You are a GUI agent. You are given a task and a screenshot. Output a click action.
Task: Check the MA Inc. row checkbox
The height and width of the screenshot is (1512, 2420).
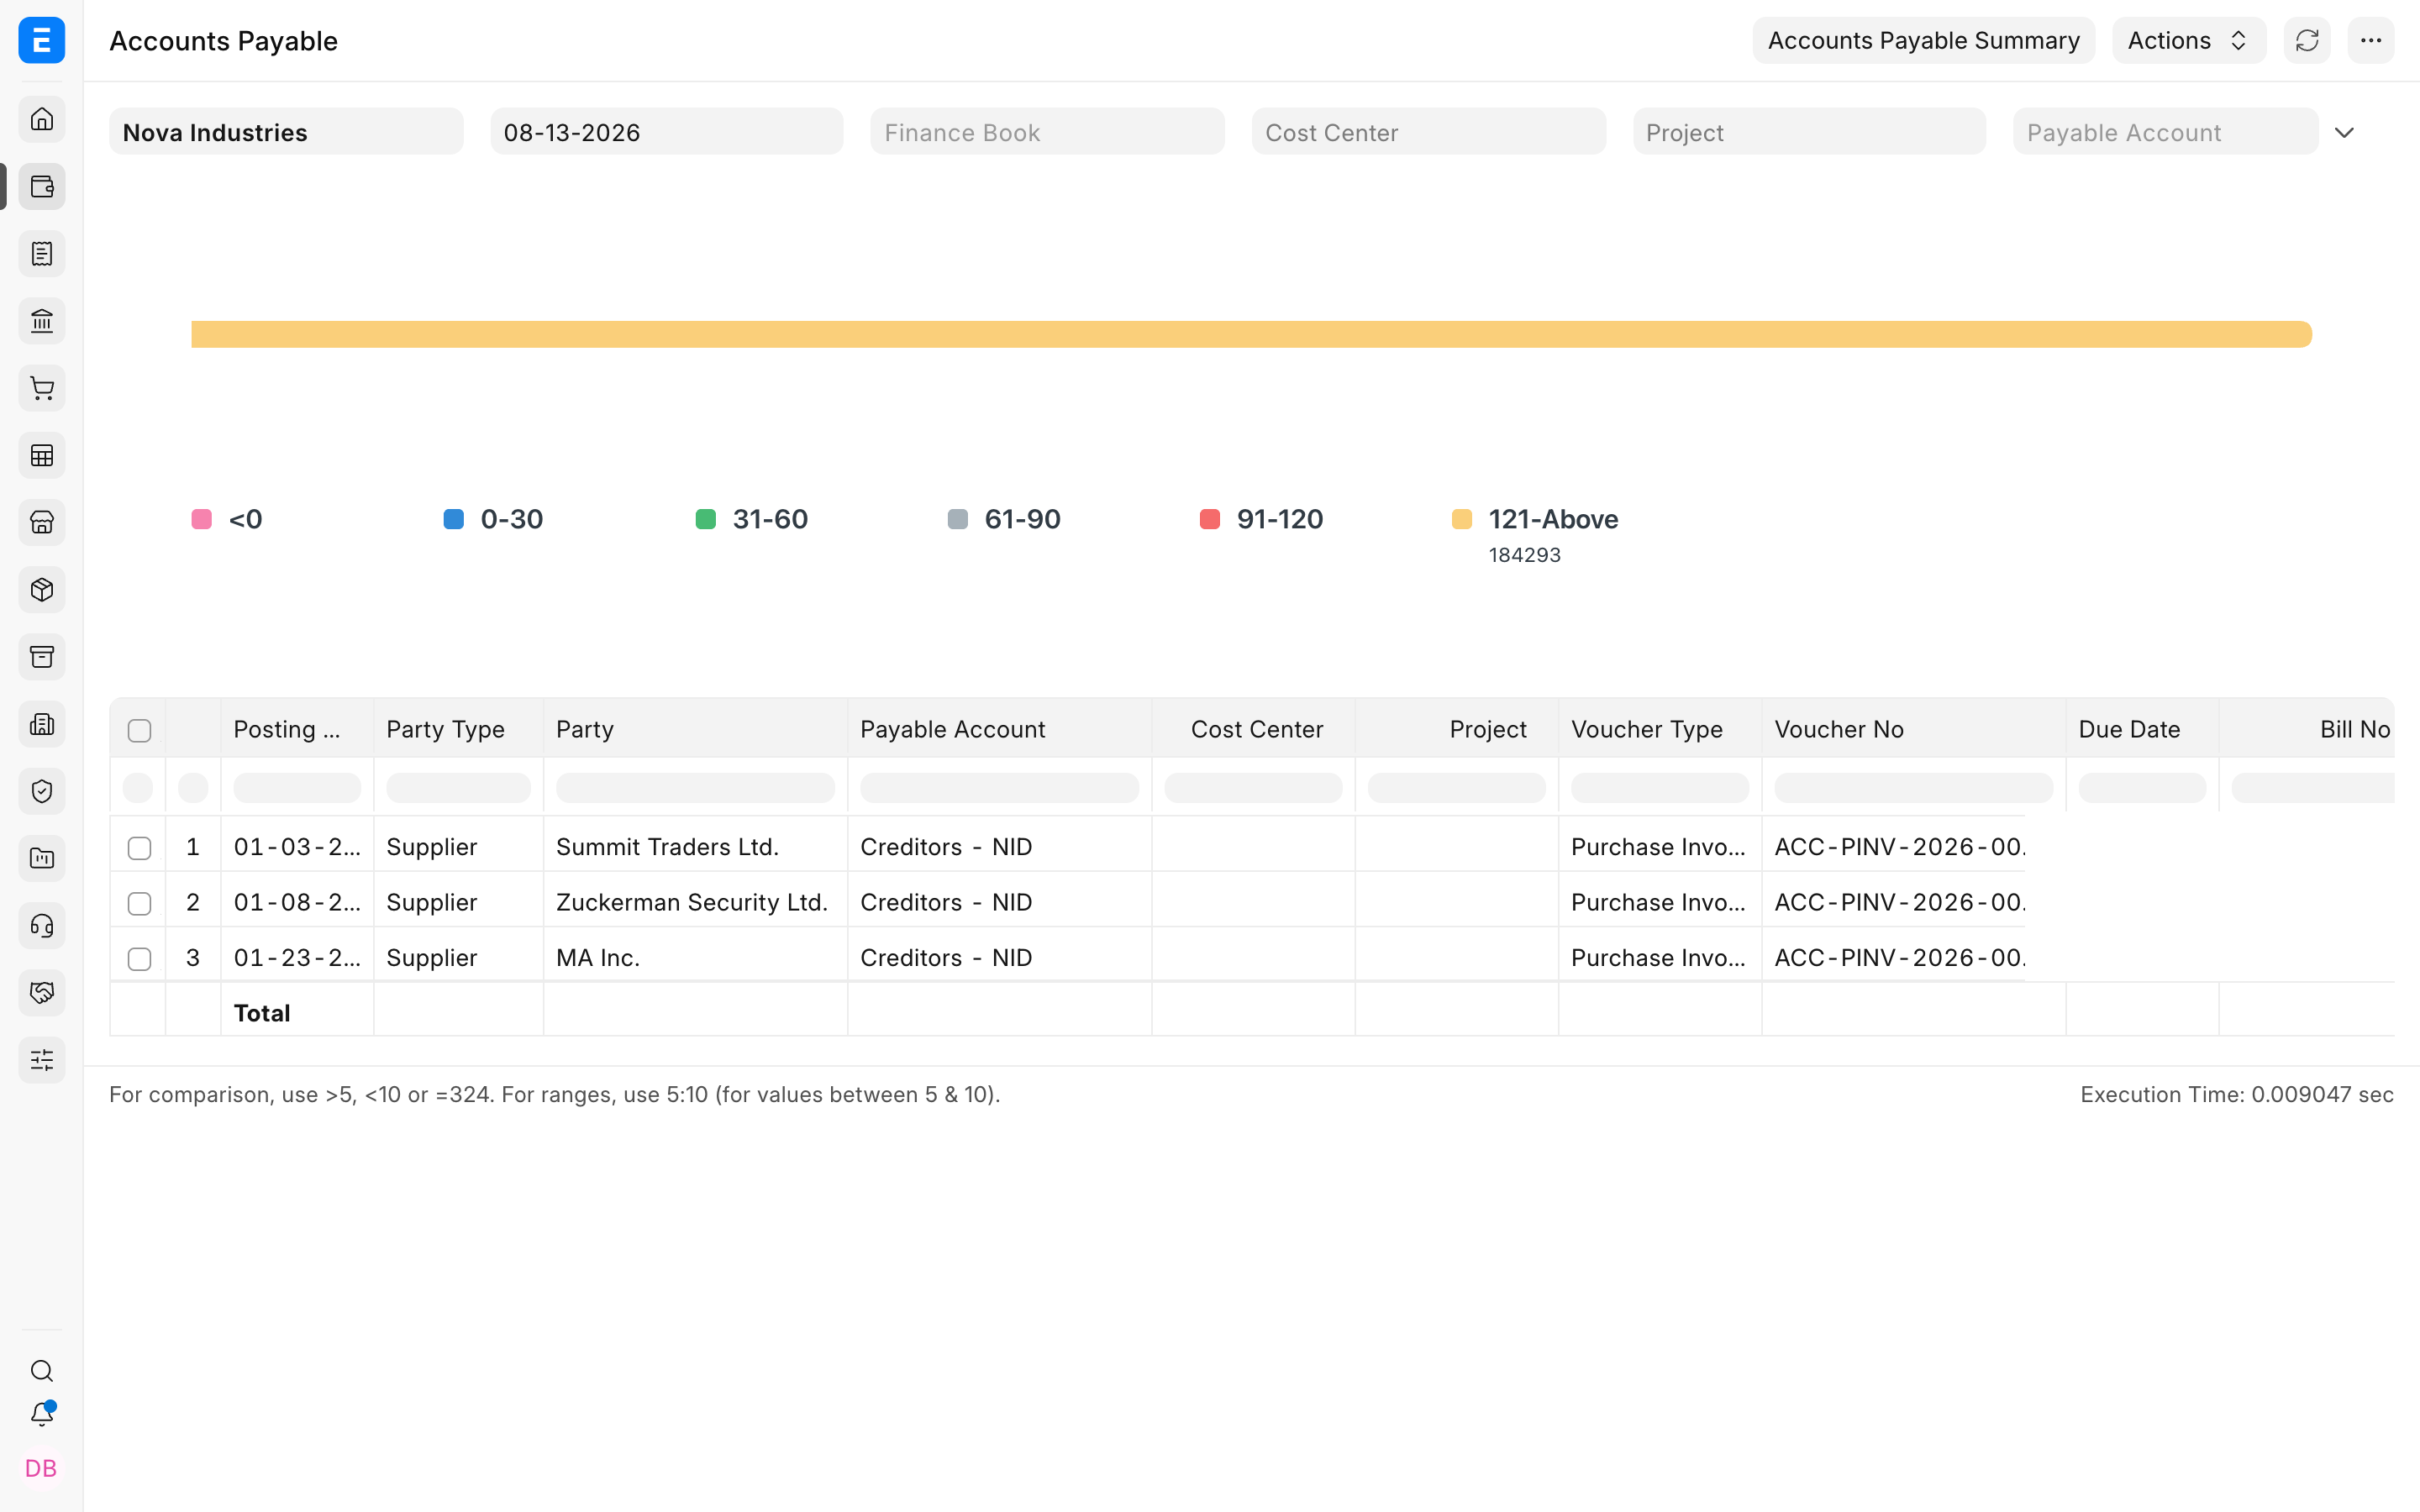point(139,959)
